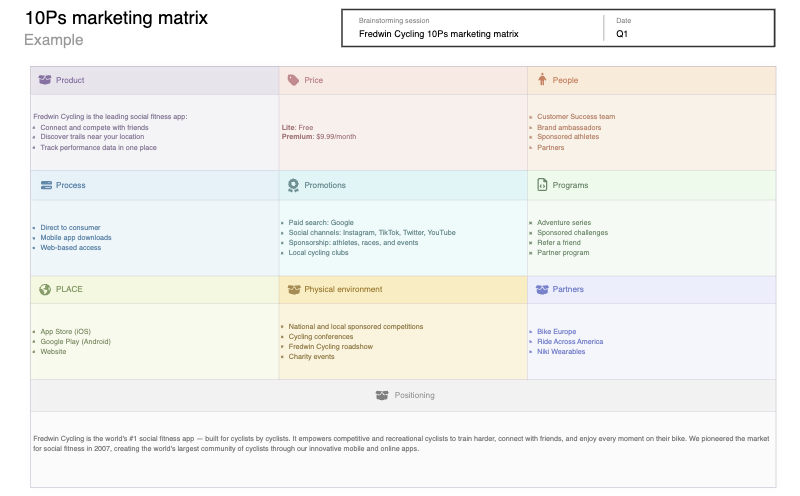The height and width of the screenshot is (496, 800).
Task: Select the Programs section heading
Action: [x=570, y=185]
